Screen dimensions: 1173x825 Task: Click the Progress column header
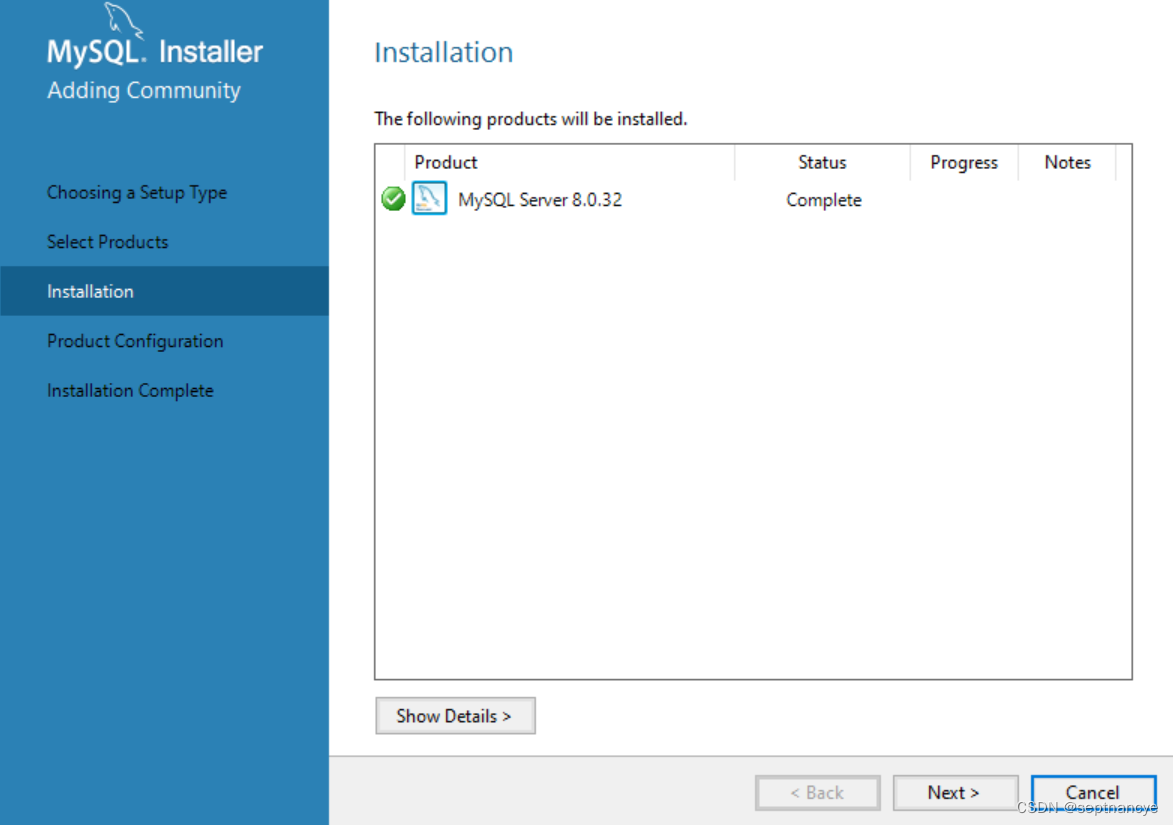pyautogui.click(x=964, y=162)
